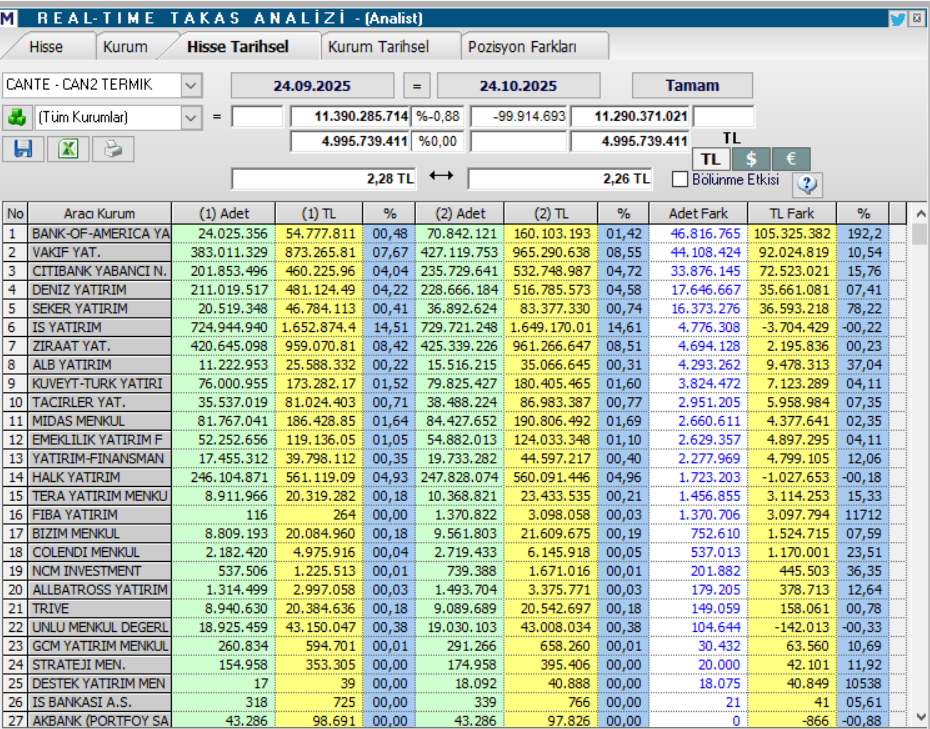Image resolution: width=930 pixels, height=729 pixels.
Task: Sort by (1) TL column header
Action: [319, 214]
